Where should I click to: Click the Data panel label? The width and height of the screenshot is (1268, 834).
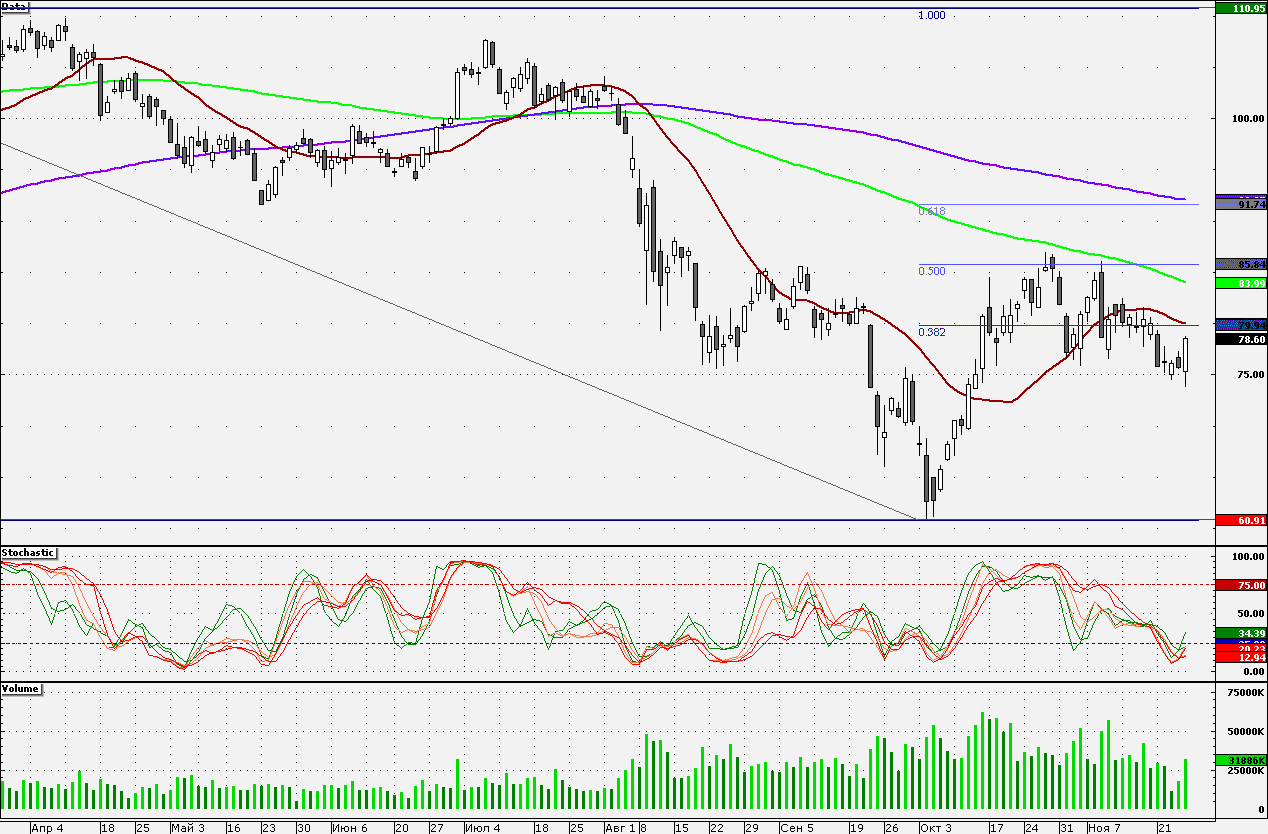click(14, 6)
